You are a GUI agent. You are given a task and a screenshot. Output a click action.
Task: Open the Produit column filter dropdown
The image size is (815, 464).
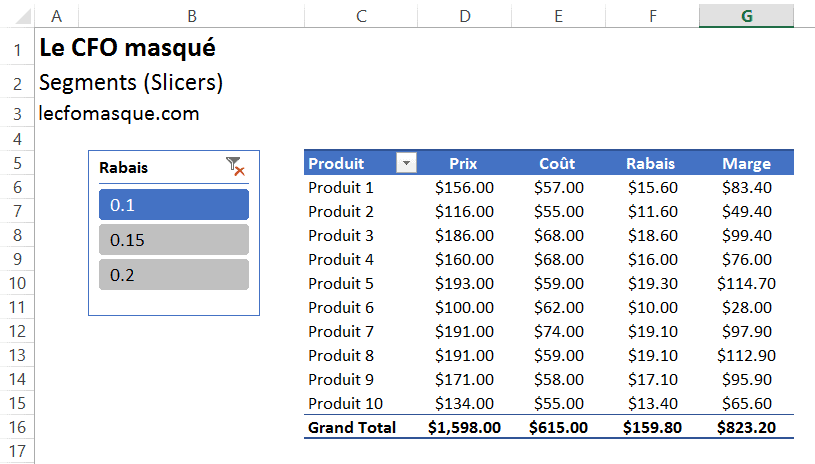click(x=407, y=164)
